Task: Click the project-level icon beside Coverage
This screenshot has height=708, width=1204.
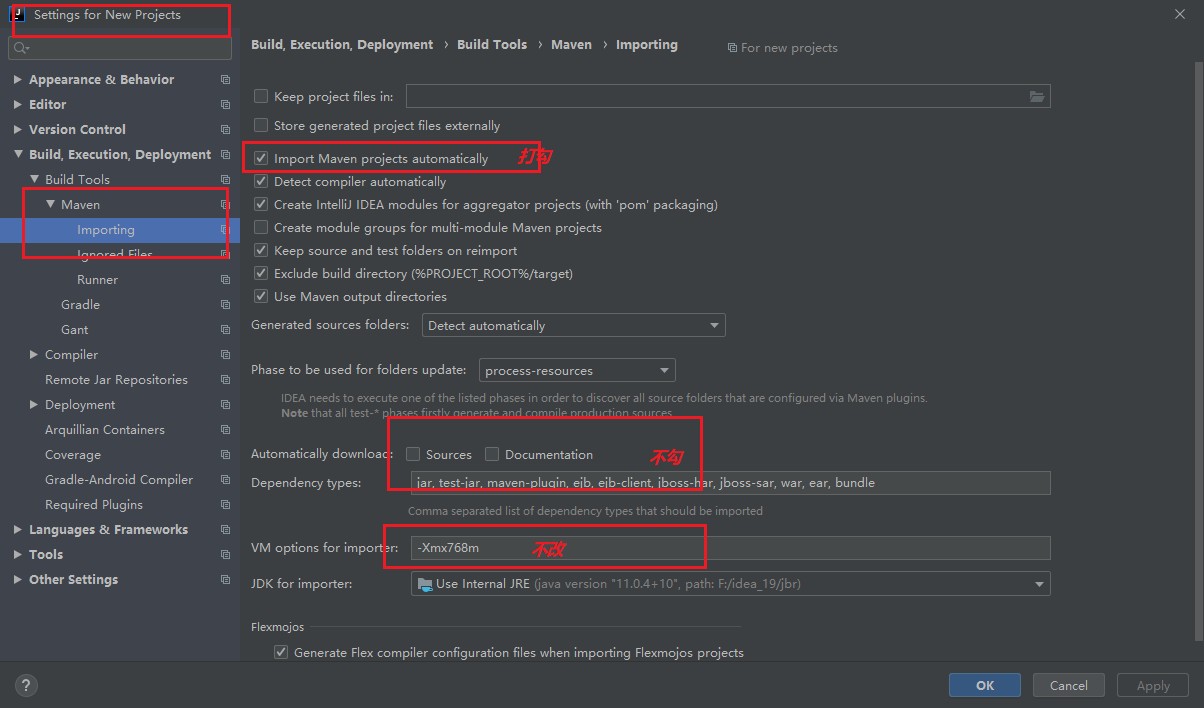Action: click(225, 455)
